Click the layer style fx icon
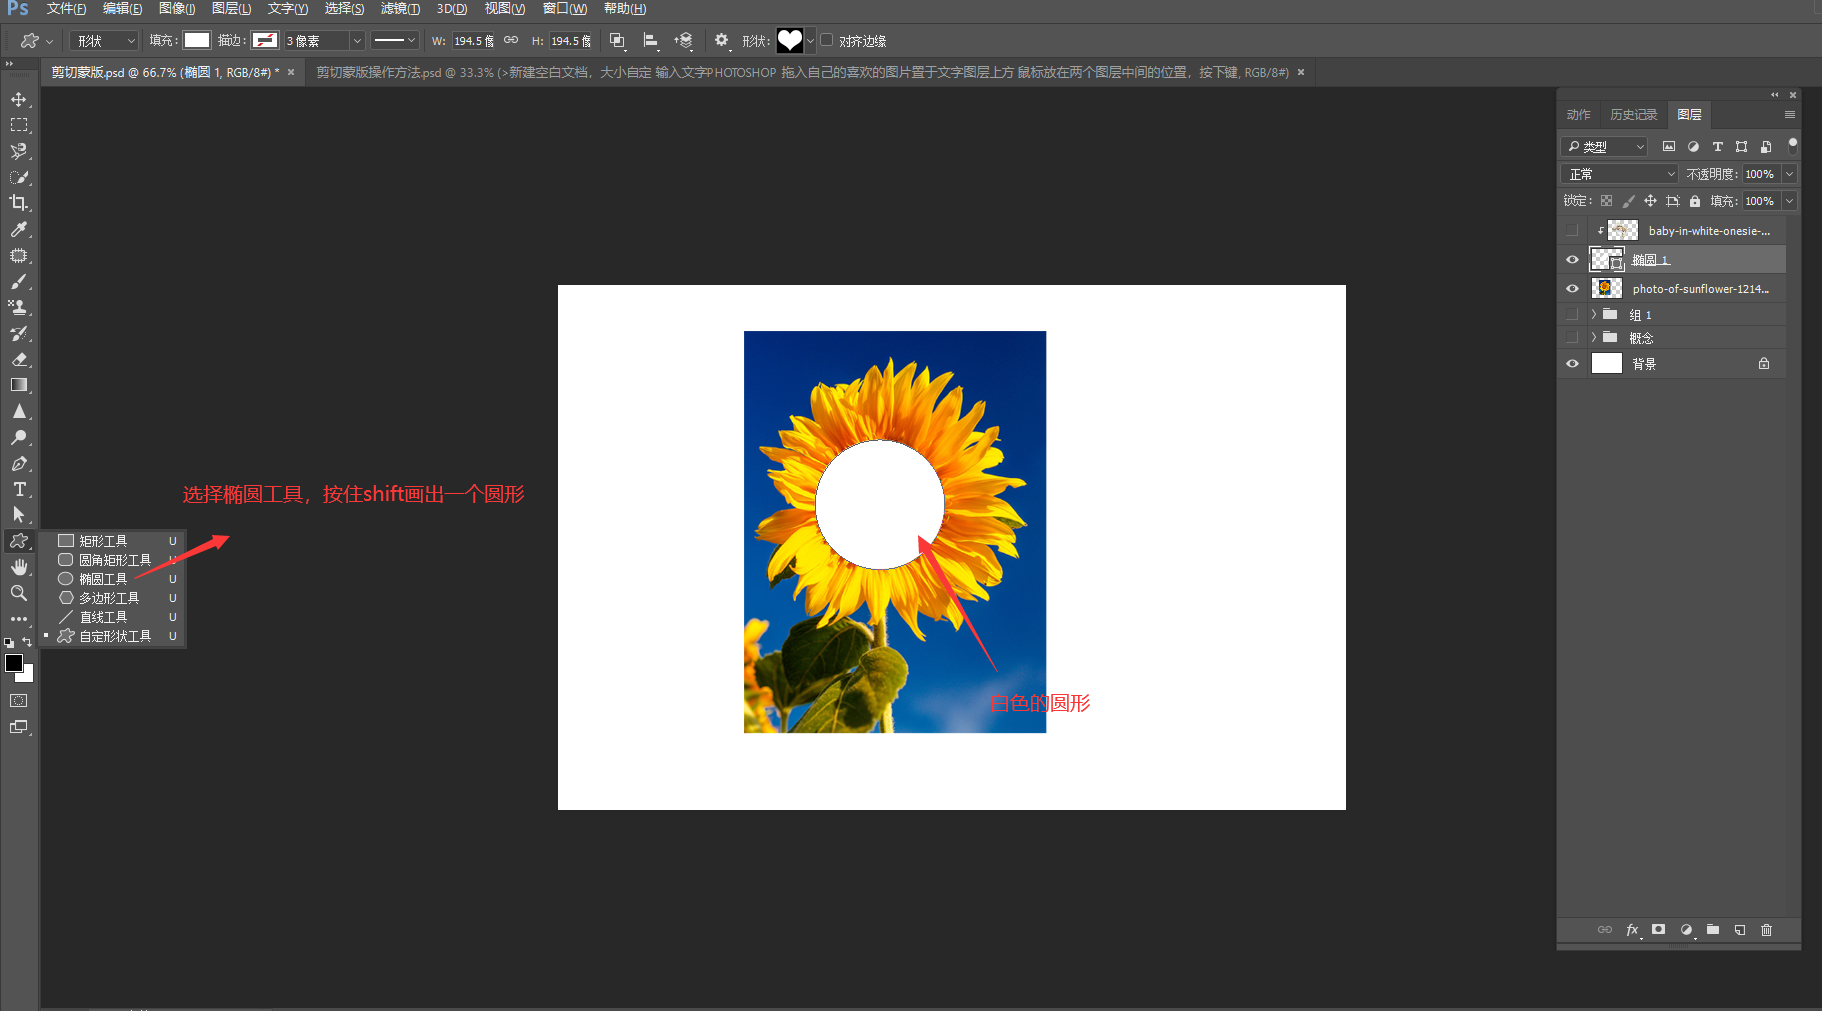The image size is (1822, 1011). (1632, 930)
